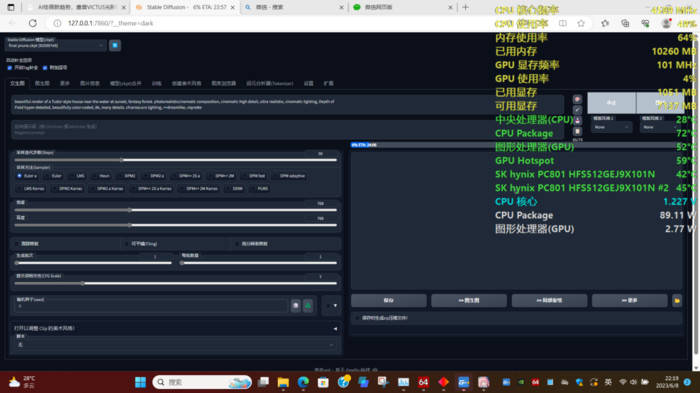Click the dice random seed icon
700x393 pixels.
tap(296, 305)
